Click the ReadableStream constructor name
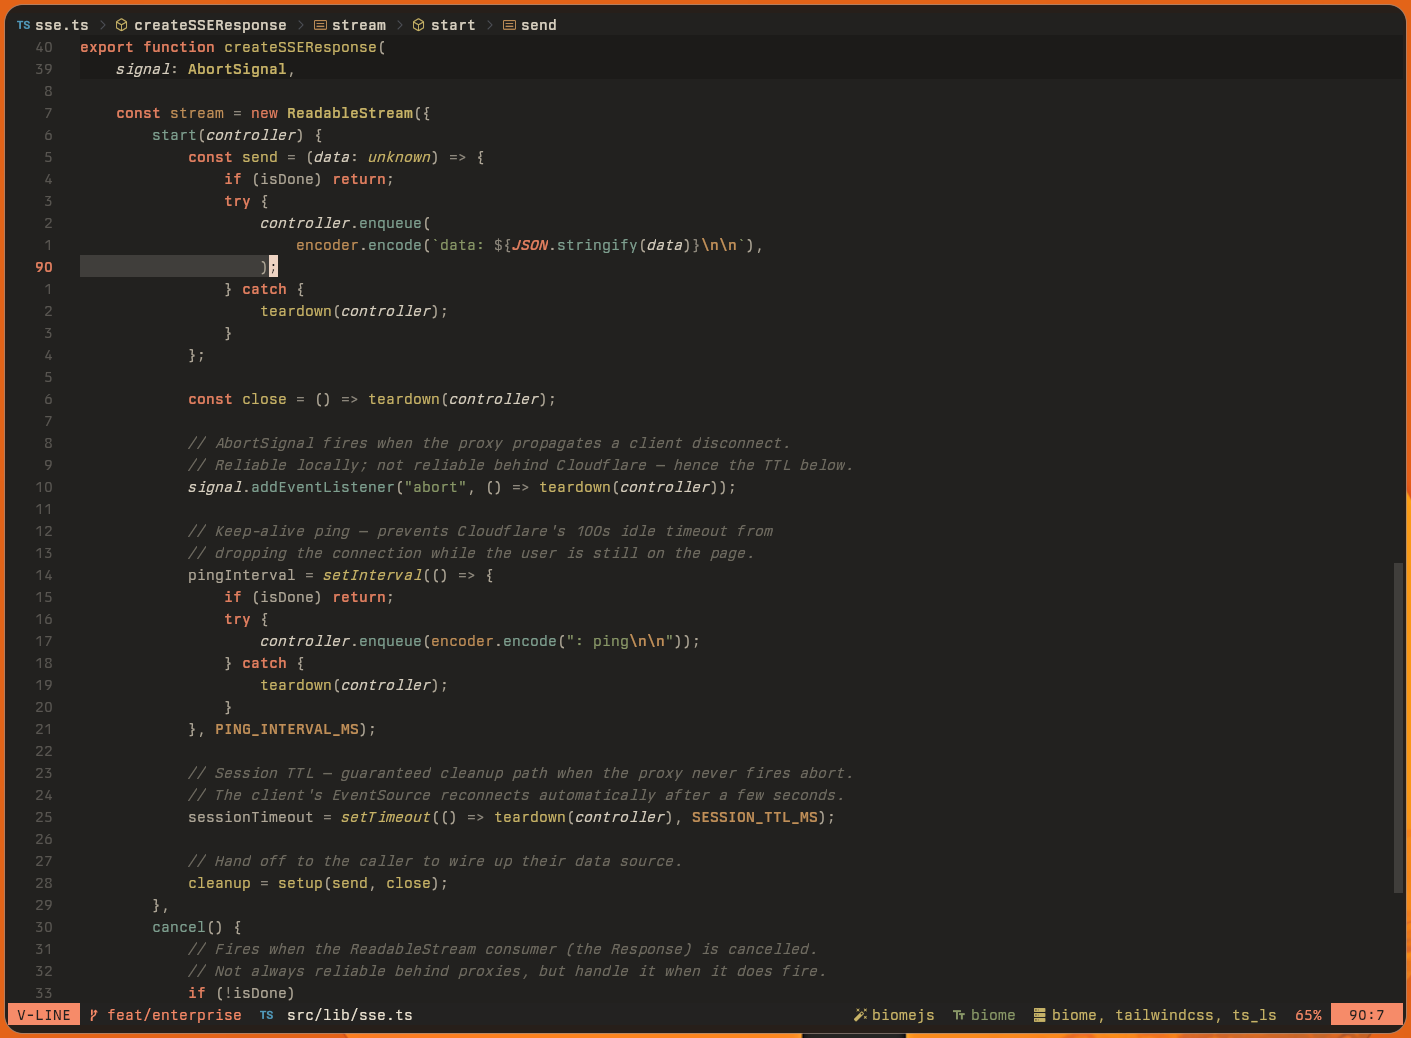 (350, 113)
